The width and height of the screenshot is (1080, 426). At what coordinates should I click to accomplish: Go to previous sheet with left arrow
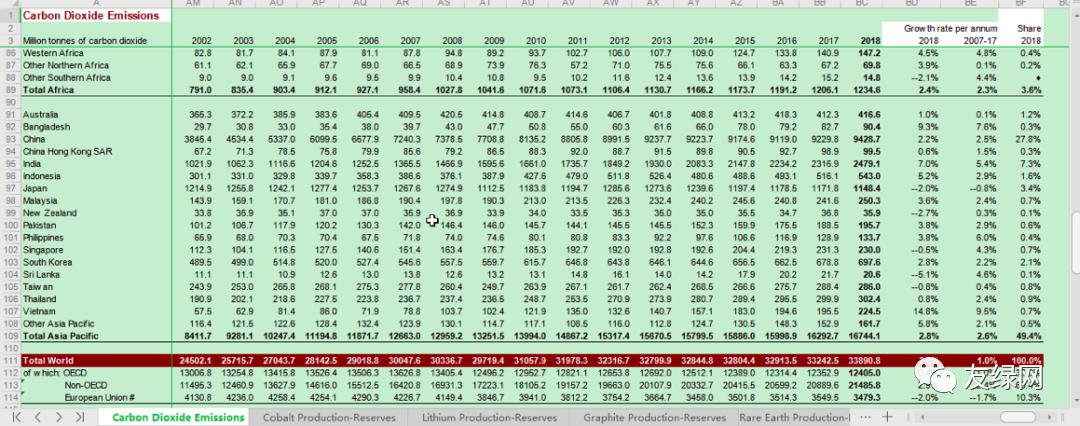38,417
